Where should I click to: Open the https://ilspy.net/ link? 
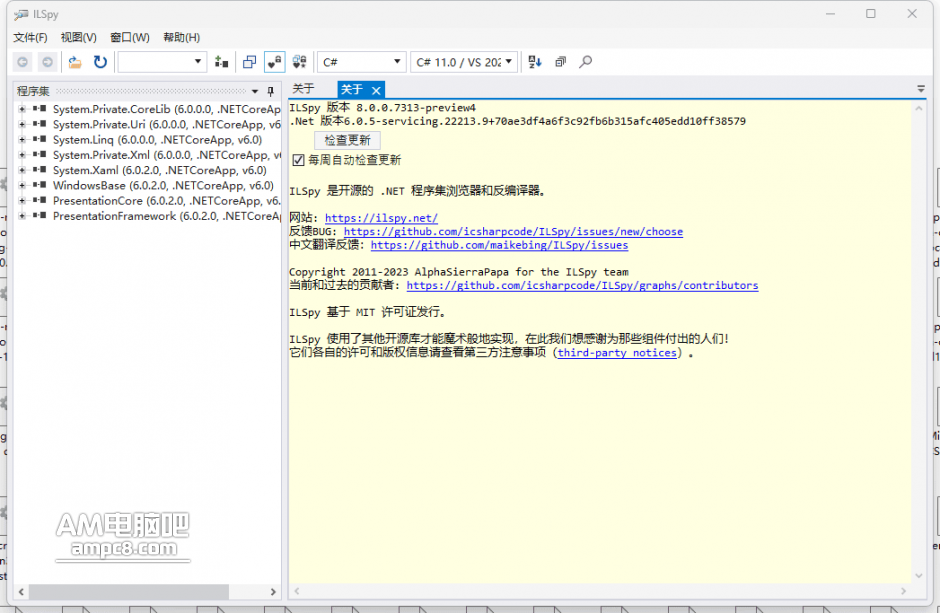pos(381,218)
